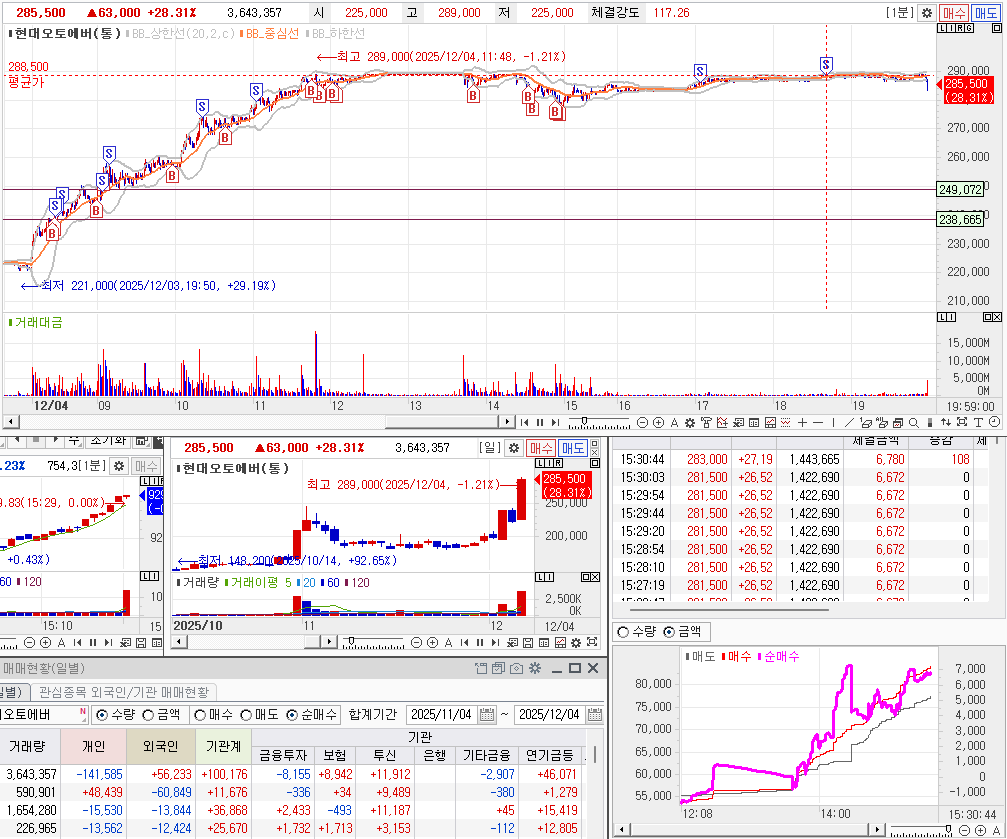Click crosshair plus tool in main chart toolbar
This screenshot has height=839, width=1007.
click(x=802, y=423)
